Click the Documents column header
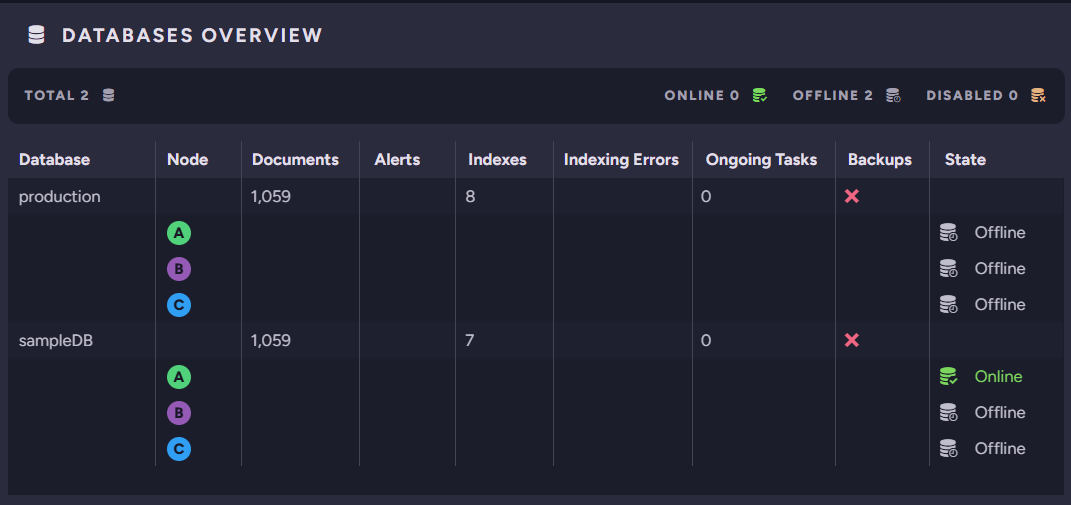The height and width of the screenshot is (505, 1071). click(x=296, y=160)
